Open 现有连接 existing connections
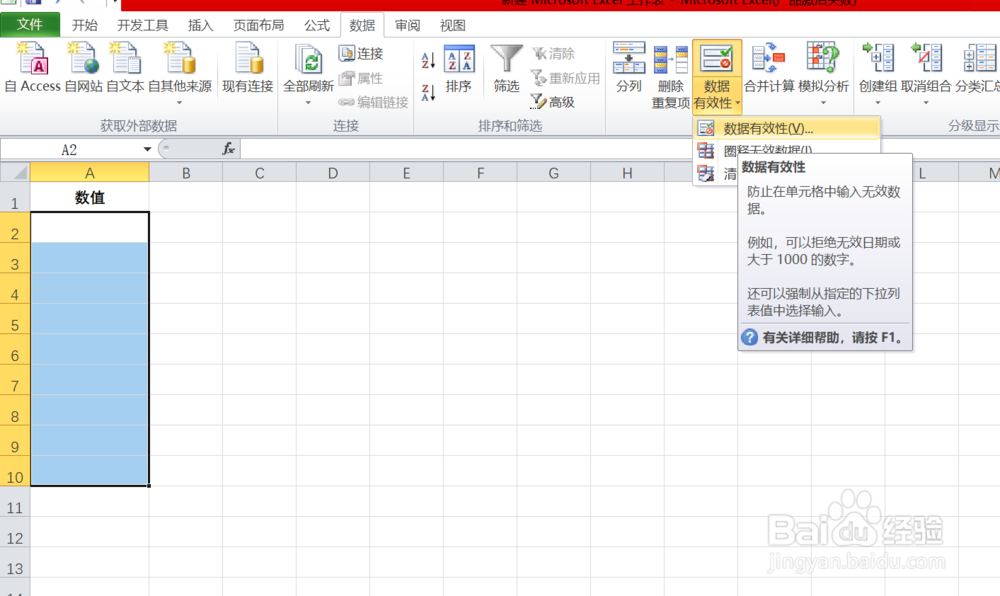This screenshot has width=1000, height=596. [247, 67]
